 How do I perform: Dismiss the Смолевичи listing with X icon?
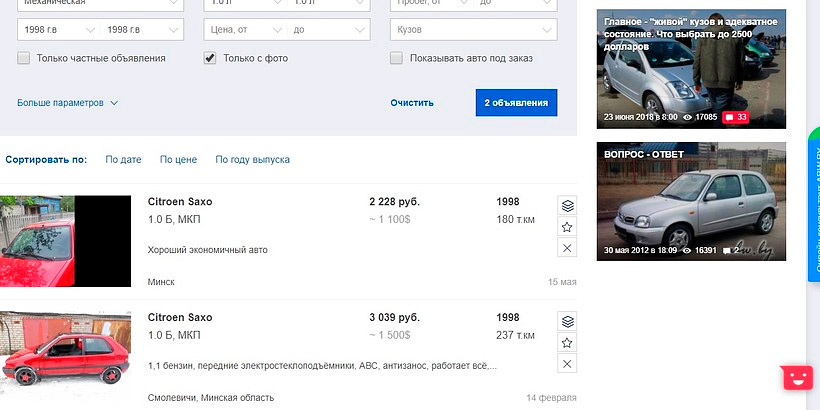click(567, 363)
